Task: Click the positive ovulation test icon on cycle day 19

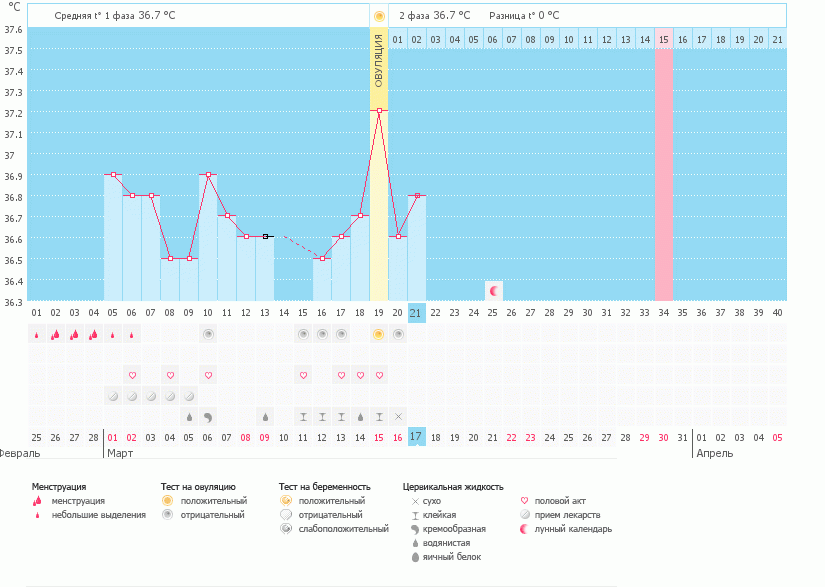Action: (378, 334)
